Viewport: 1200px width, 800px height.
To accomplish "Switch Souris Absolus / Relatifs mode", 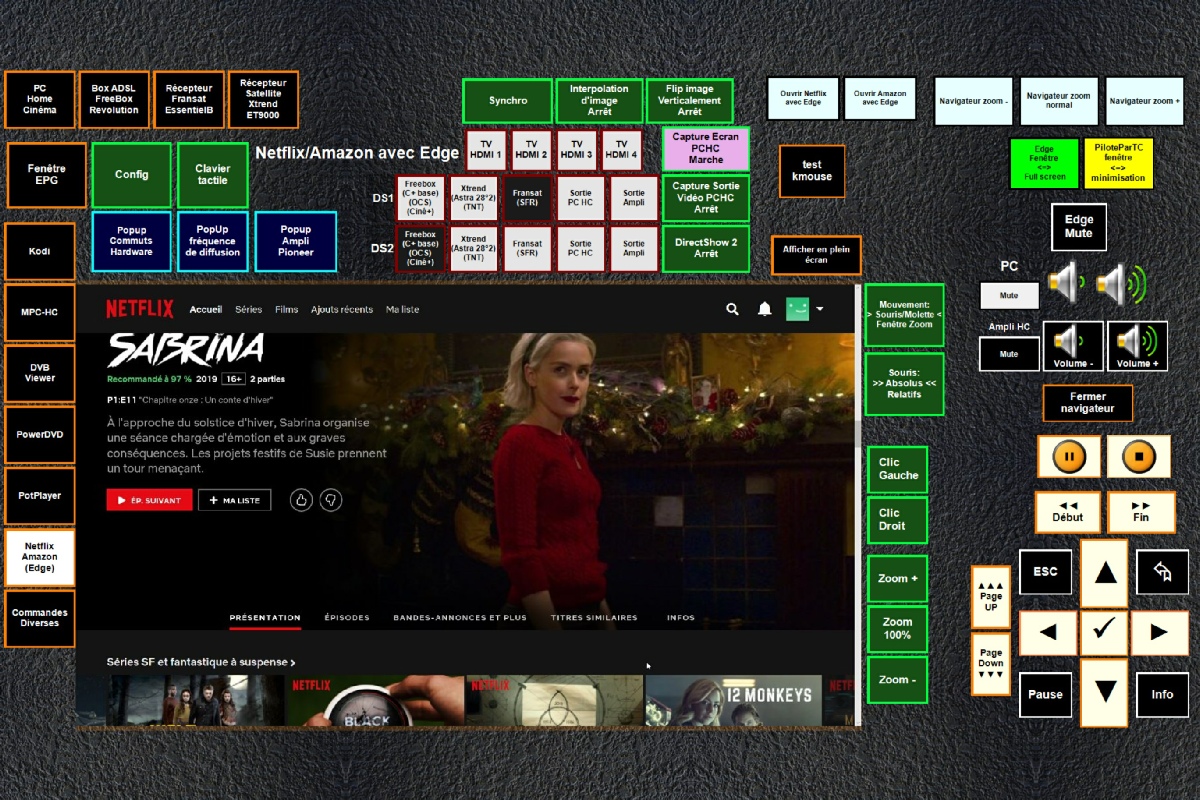I will click(904, 384).
